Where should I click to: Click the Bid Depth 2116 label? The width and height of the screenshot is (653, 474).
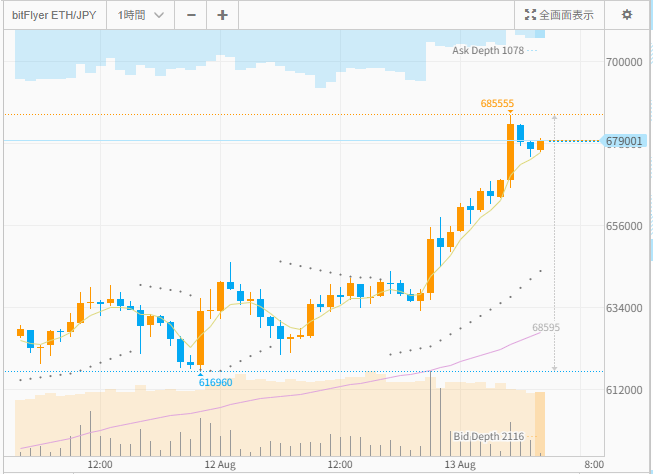pyautogui.click(x=489, y=436)
